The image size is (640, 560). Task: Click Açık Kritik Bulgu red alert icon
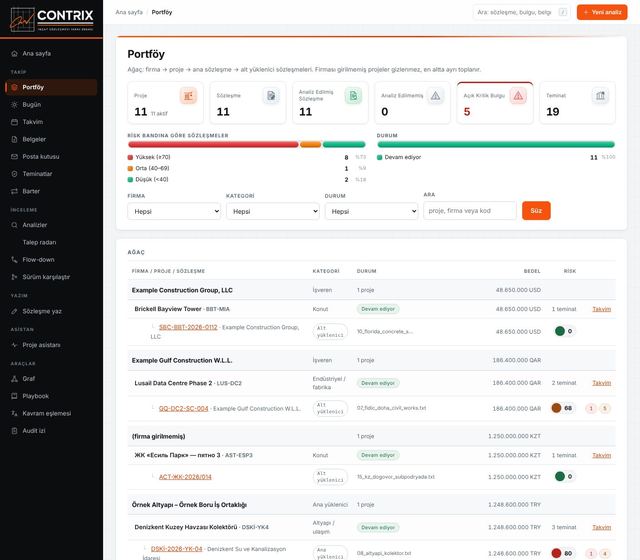(518, 96)
